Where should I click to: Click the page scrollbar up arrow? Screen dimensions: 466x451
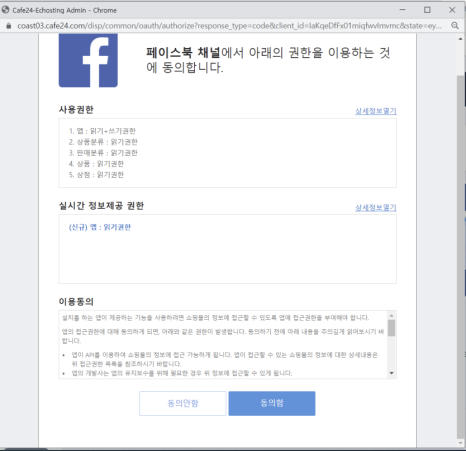click(461, 38)
